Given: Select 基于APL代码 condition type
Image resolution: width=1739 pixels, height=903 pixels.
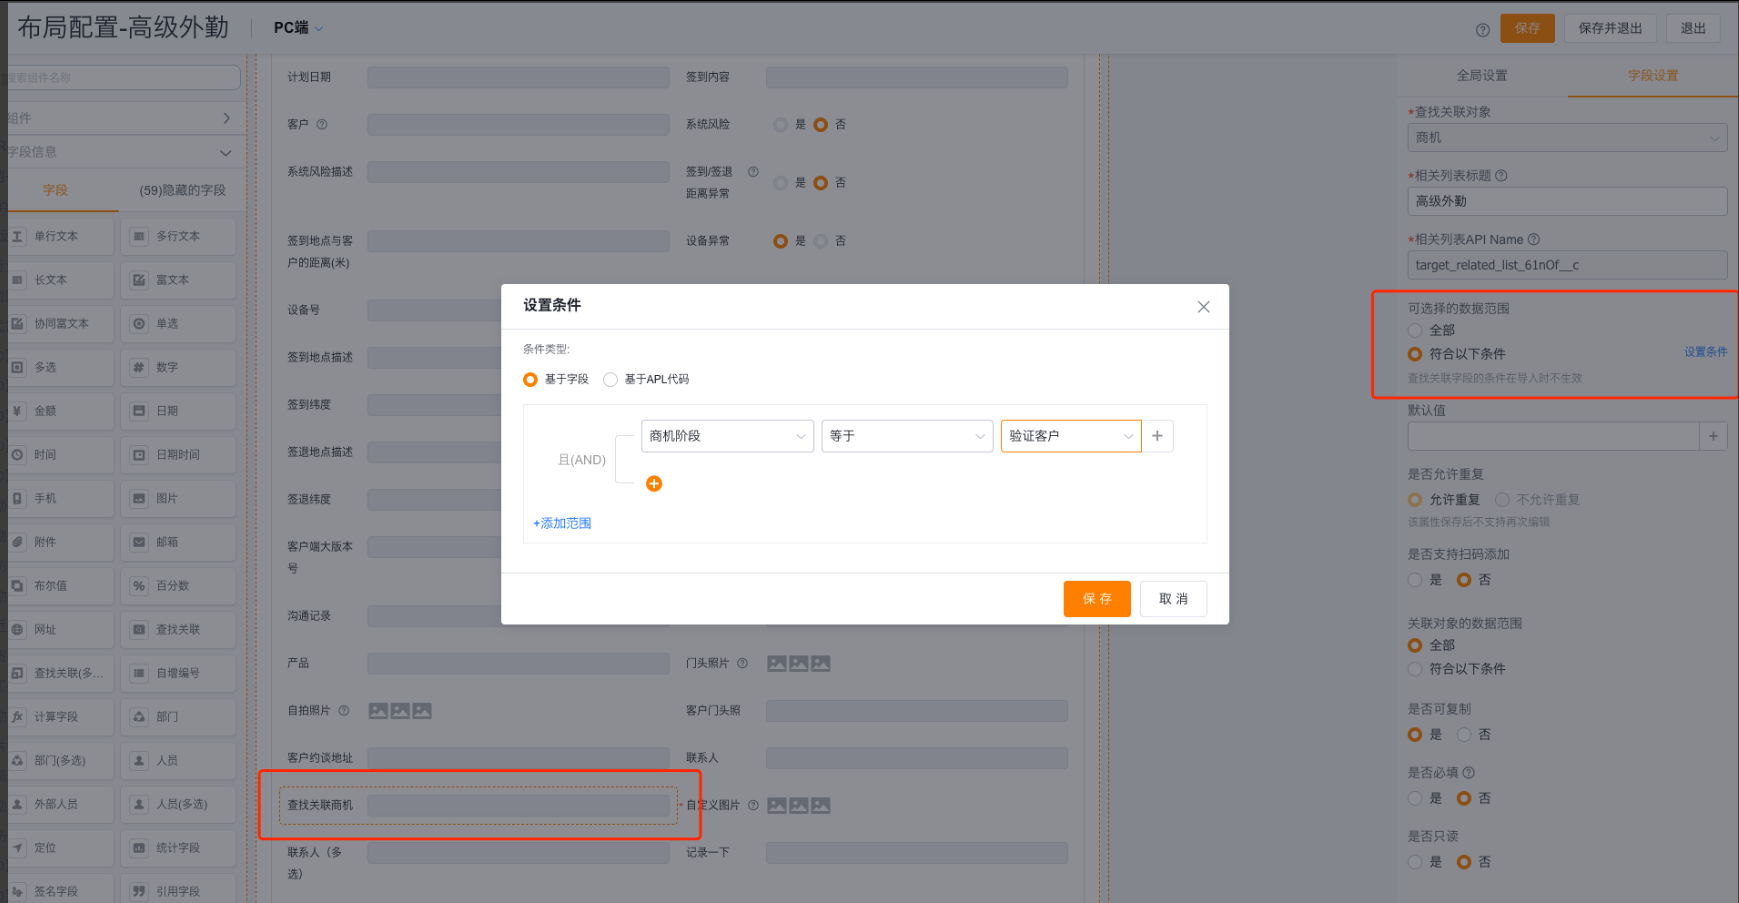Looking at the screenshot, I should coord(611,379).
